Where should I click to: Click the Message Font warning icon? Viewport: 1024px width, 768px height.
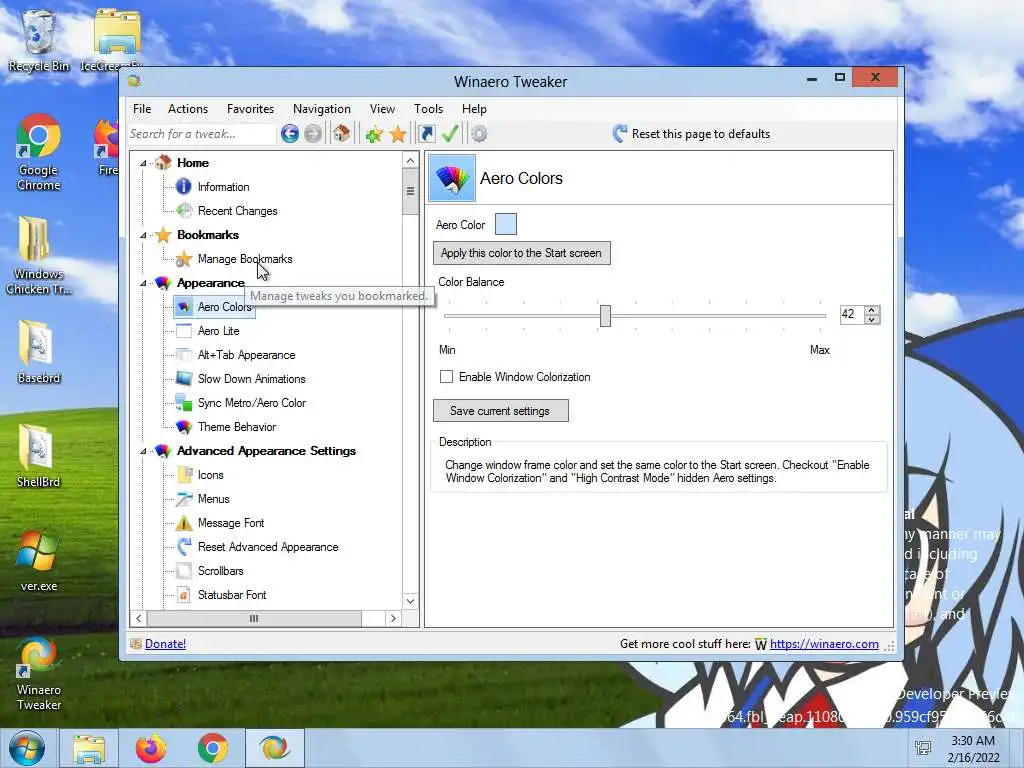[184, 523]
